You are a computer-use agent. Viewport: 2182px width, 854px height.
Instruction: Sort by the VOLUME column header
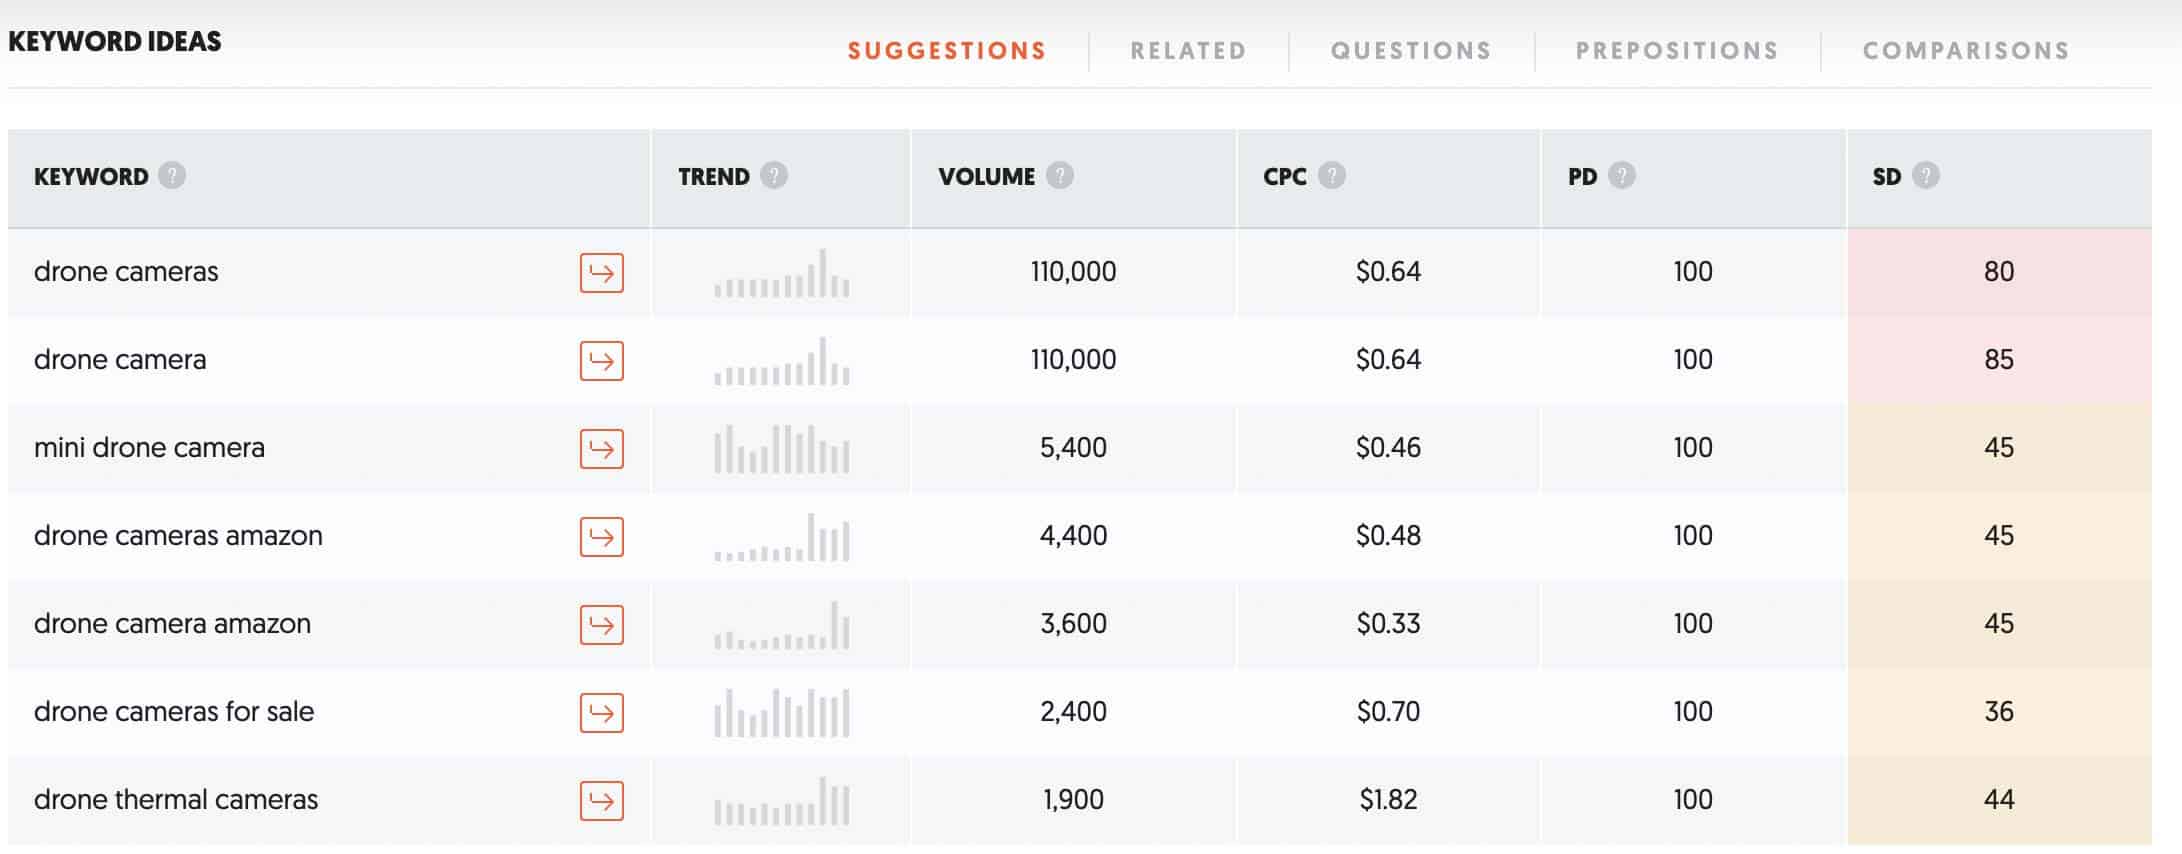(986, 177)
